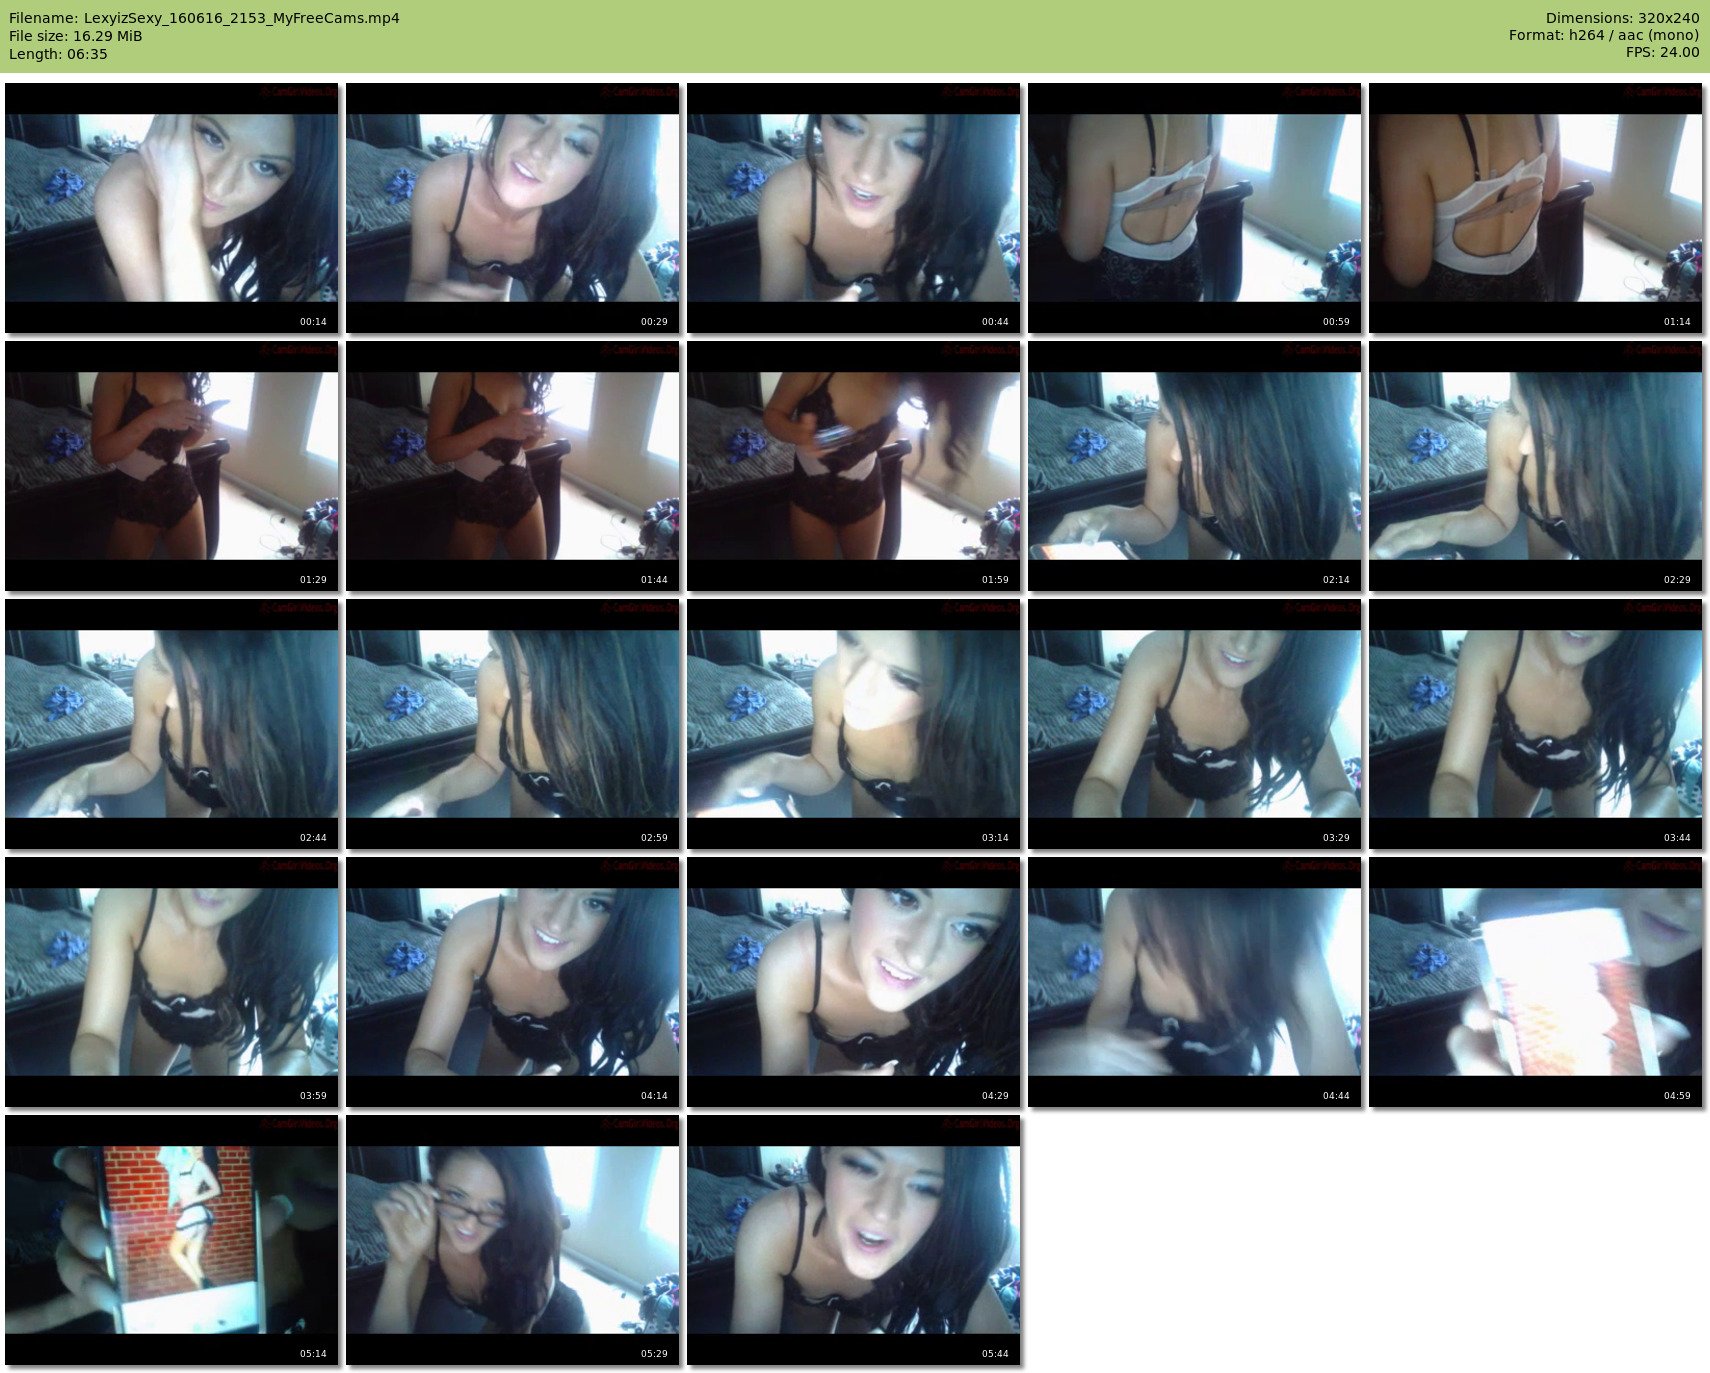Click the Dimensions 320x240 text

[1622, 18]
